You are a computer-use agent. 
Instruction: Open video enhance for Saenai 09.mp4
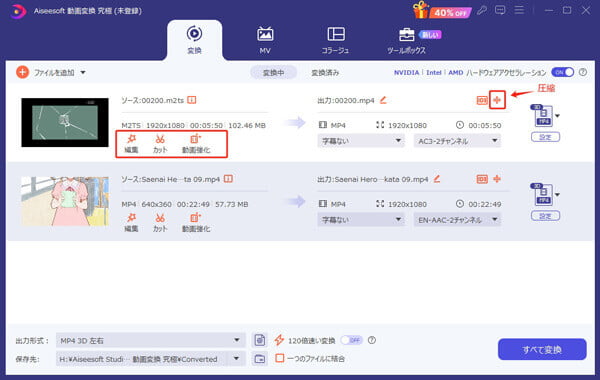click(x=196, y=222)
